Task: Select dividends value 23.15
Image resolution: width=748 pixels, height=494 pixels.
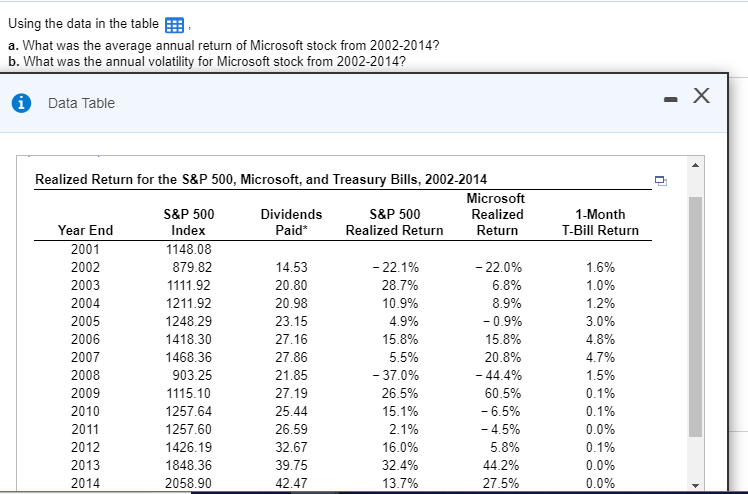Action: (x=291, y=321)
